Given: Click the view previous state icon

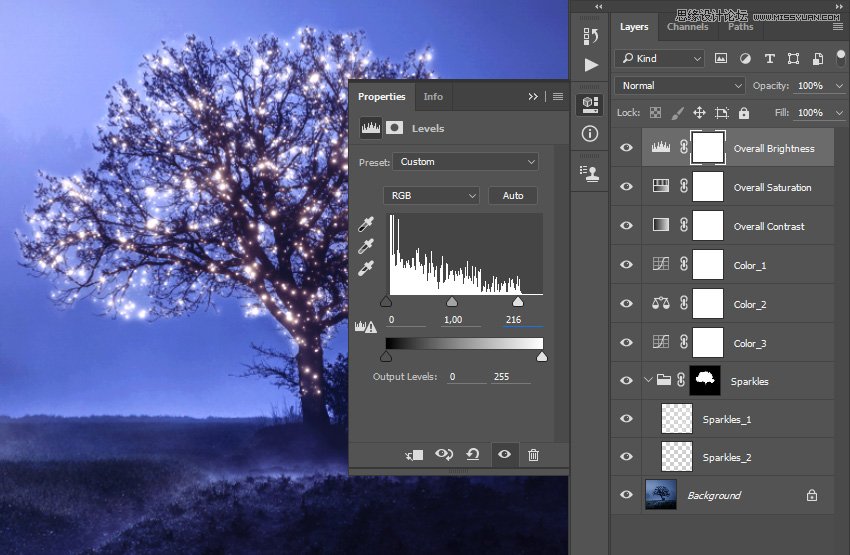Looking at the screenshot, I should (x=443, y=455).
